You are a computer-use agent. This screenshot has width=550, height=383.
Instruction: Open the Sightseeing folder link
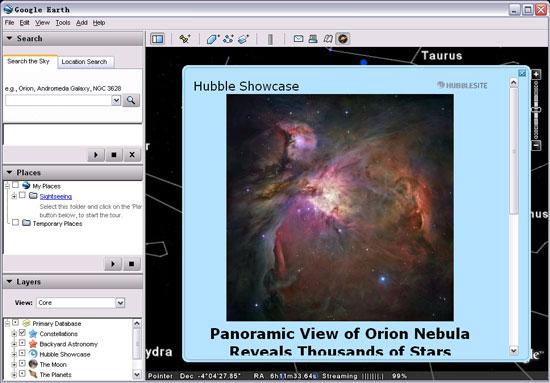[x=56, y=196]
